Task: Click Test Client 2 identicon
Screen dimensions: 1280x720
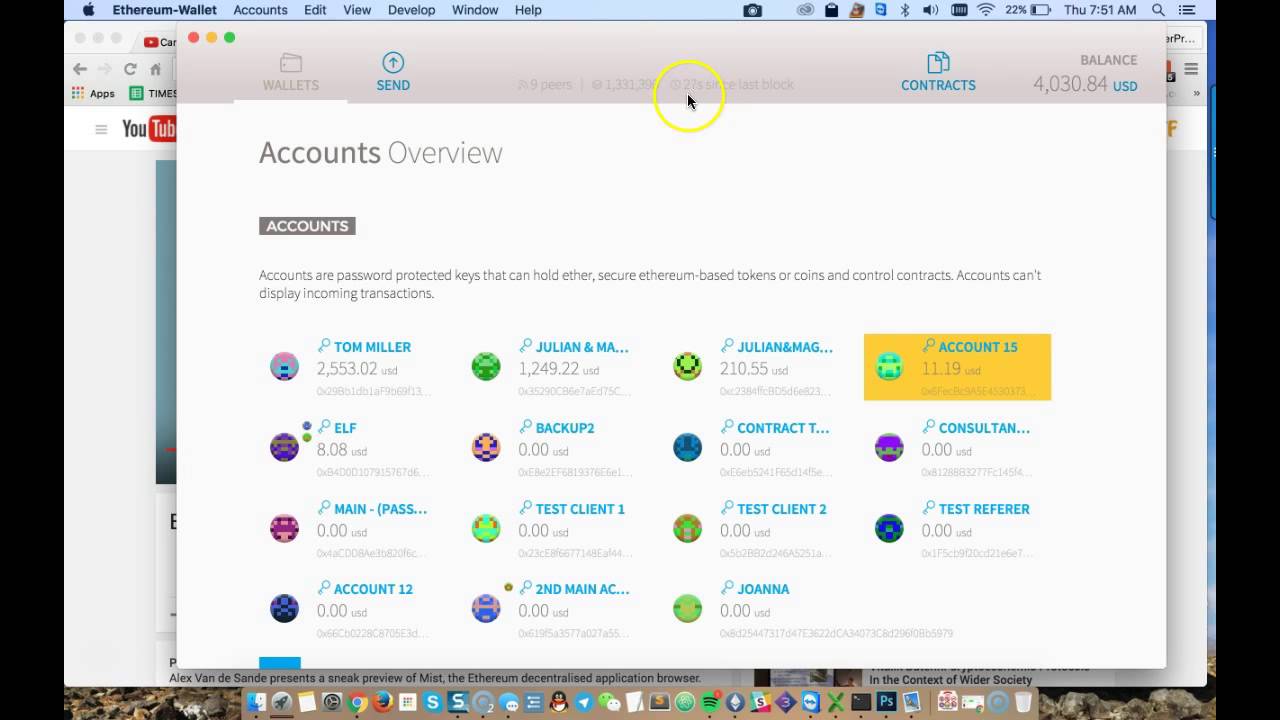Action: coord(687,528)
